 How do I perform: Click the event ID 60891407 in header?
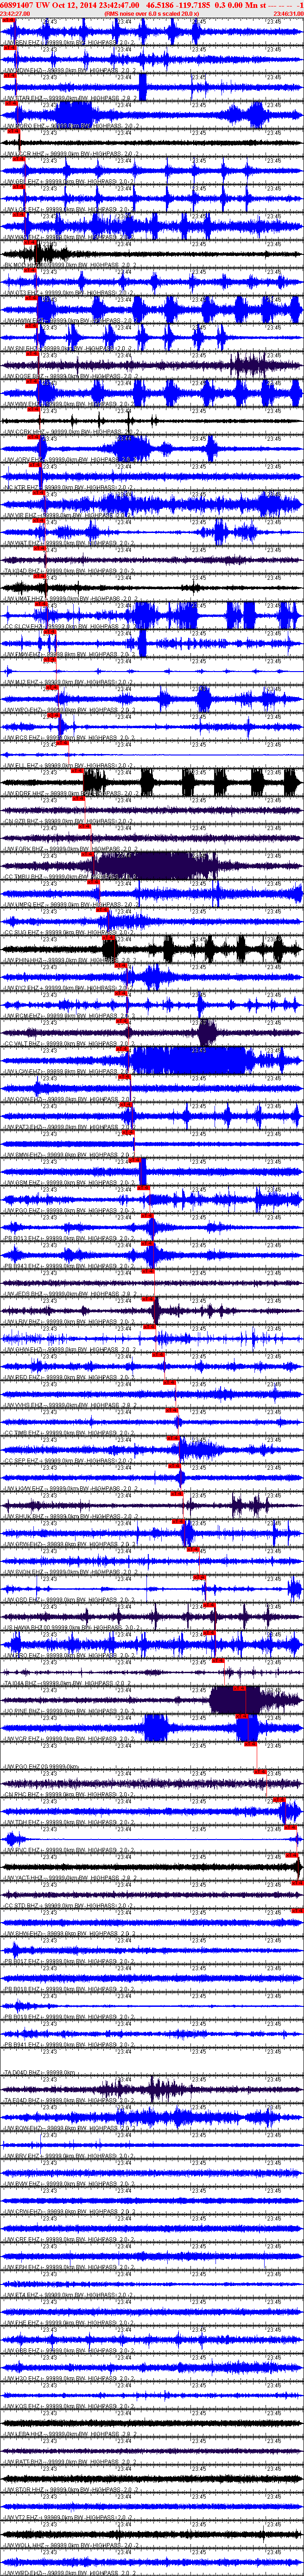pyautogui.click(x=18, y=5)
